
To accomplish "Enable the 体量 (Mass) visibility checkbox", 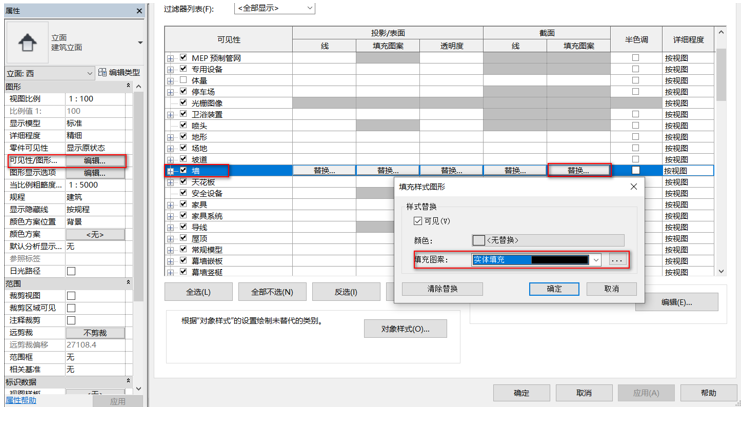I will (x=183, y=80).
